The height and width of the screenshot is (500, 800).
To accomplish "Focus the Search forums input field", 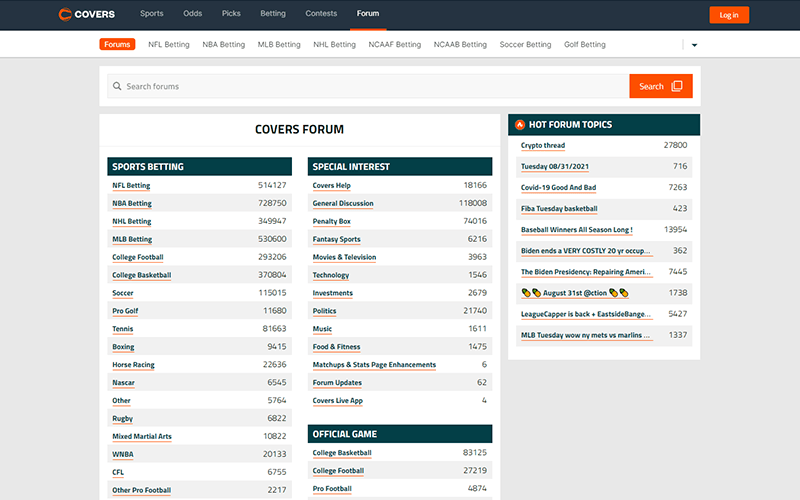I will [x=368, y=86].
